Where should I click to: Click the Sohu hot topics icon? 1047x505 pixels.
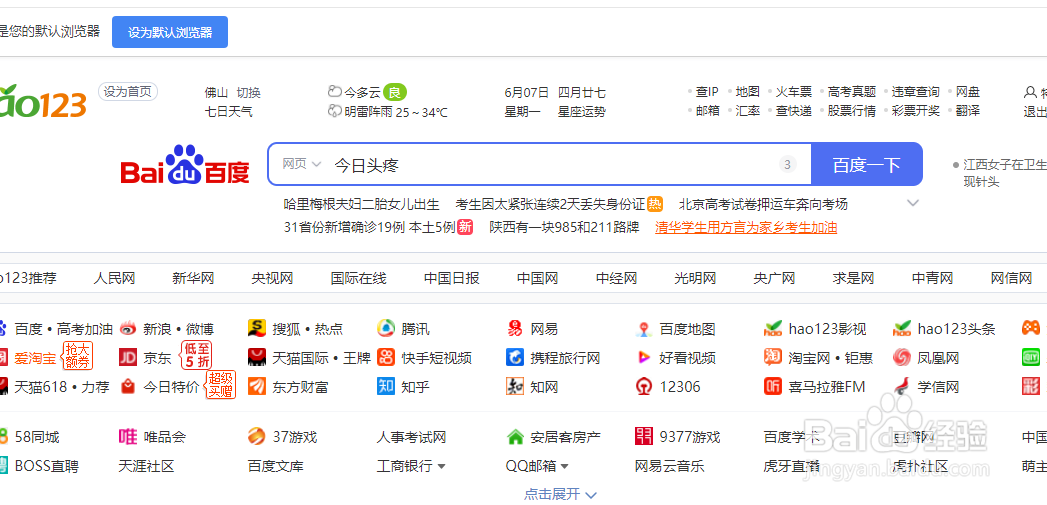[x=256, y=328]
